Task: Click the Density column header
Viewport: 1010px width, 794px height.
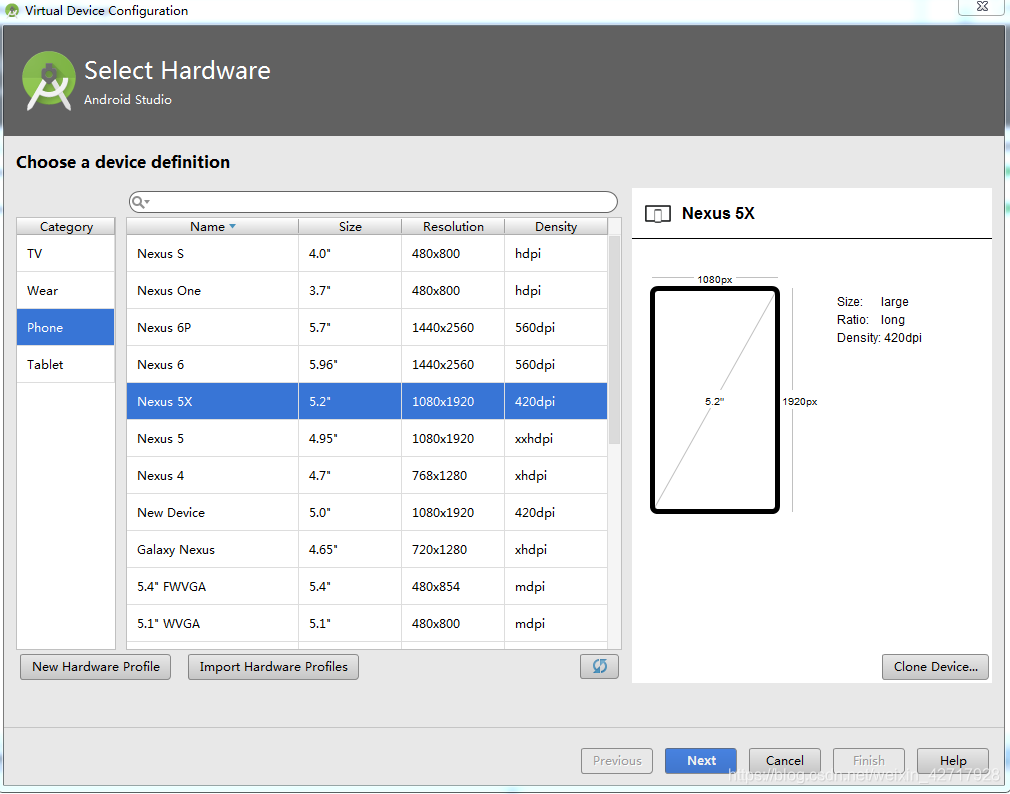Action: 556,227
